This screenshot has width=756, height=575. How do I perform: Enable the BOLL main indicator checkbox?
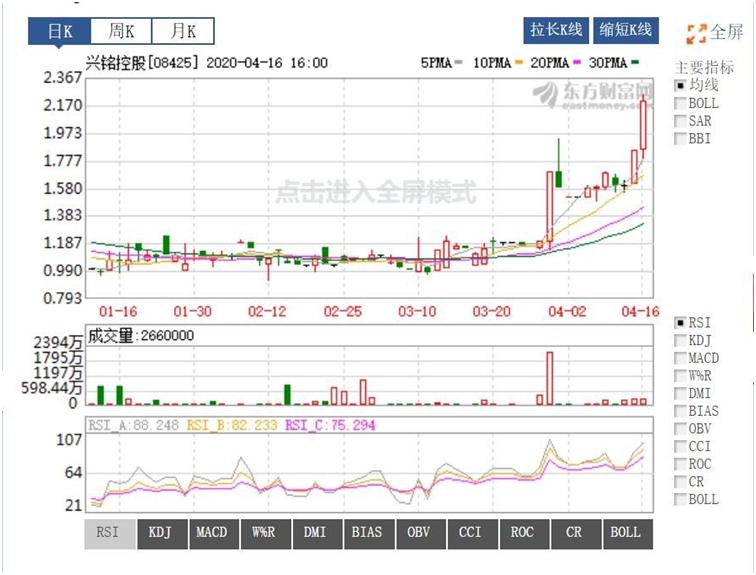[680, 104]
